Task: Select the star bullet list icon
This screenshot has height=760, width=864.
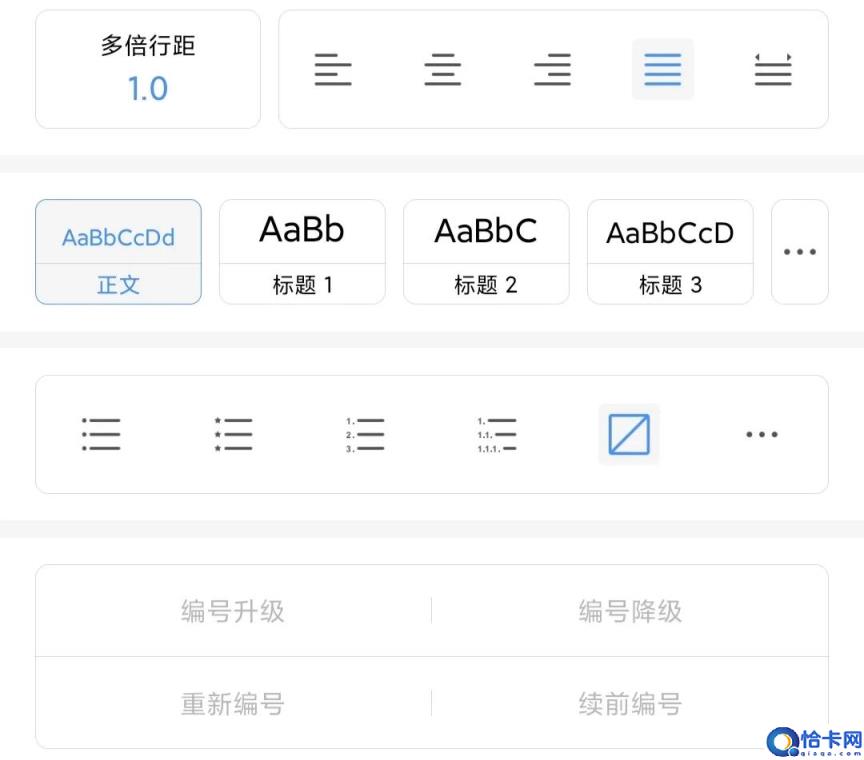Action: 231,434
